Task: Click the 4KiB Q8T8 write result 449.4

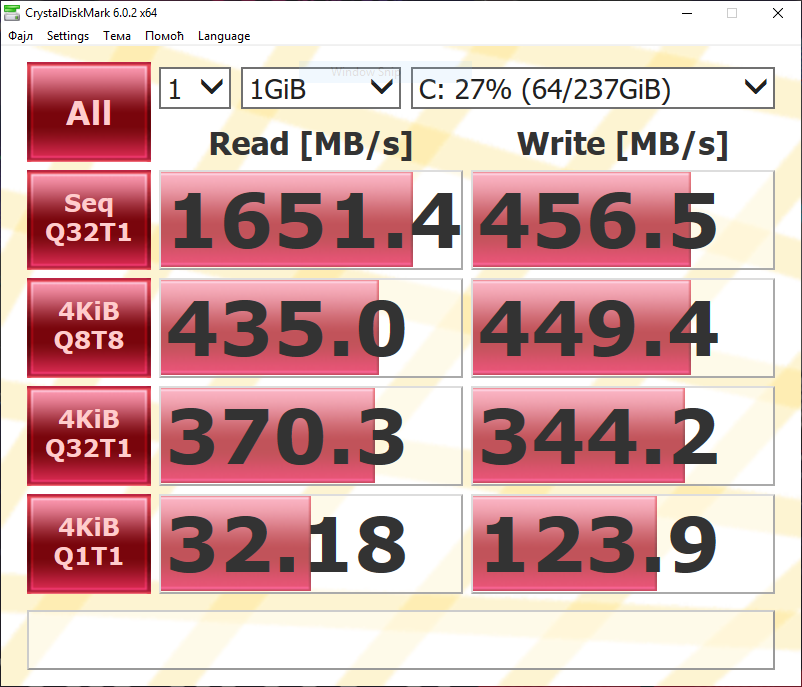Action: pyautogui.click(x=623, y=328)
